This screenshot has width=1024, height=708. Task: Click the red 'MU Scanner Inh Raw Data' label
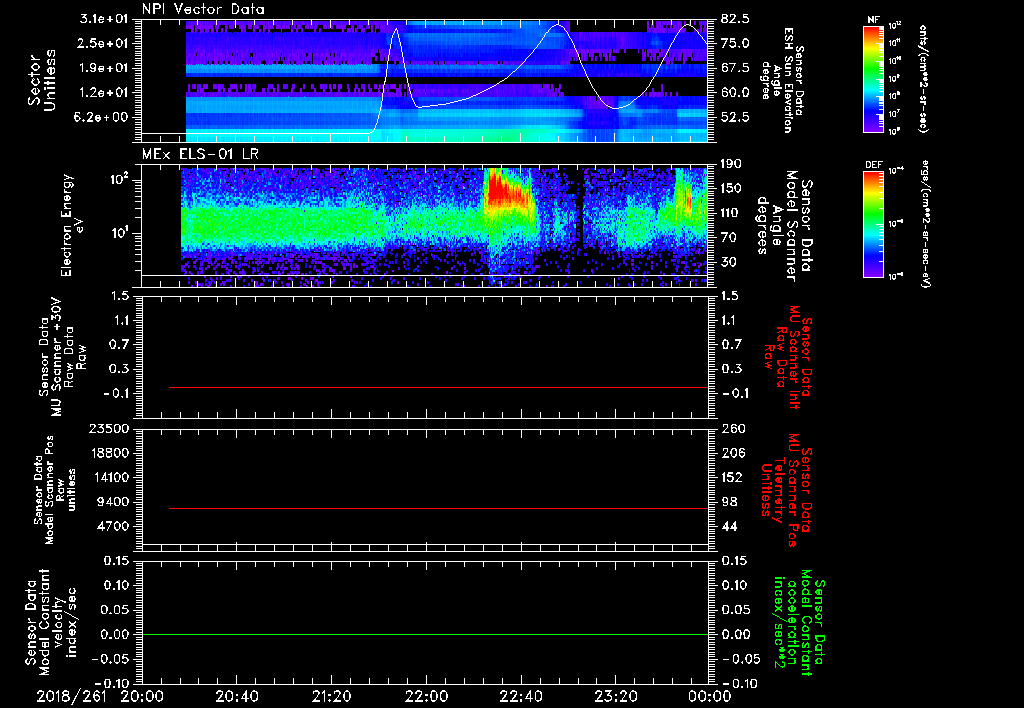point(788,357)
